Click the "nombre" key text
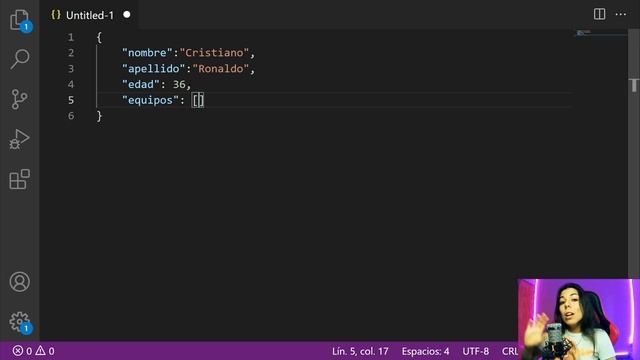This screenshot has width=640, height=360. (x=147, y=53)
